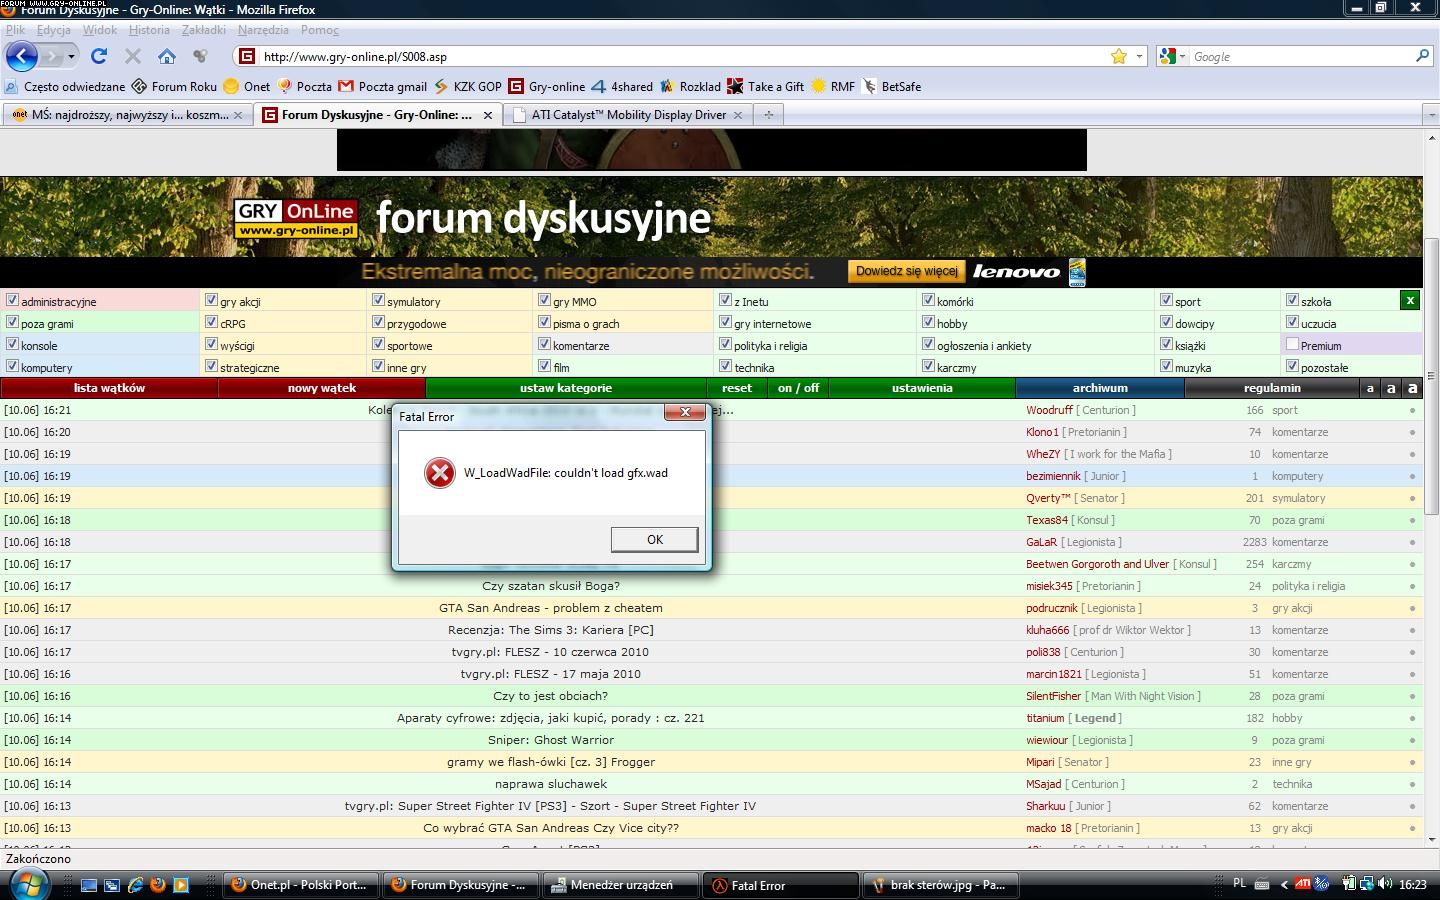Launch Firefox from quick launch bar
The width and height of the screenshot is (1440, 900).
(158, 885)
